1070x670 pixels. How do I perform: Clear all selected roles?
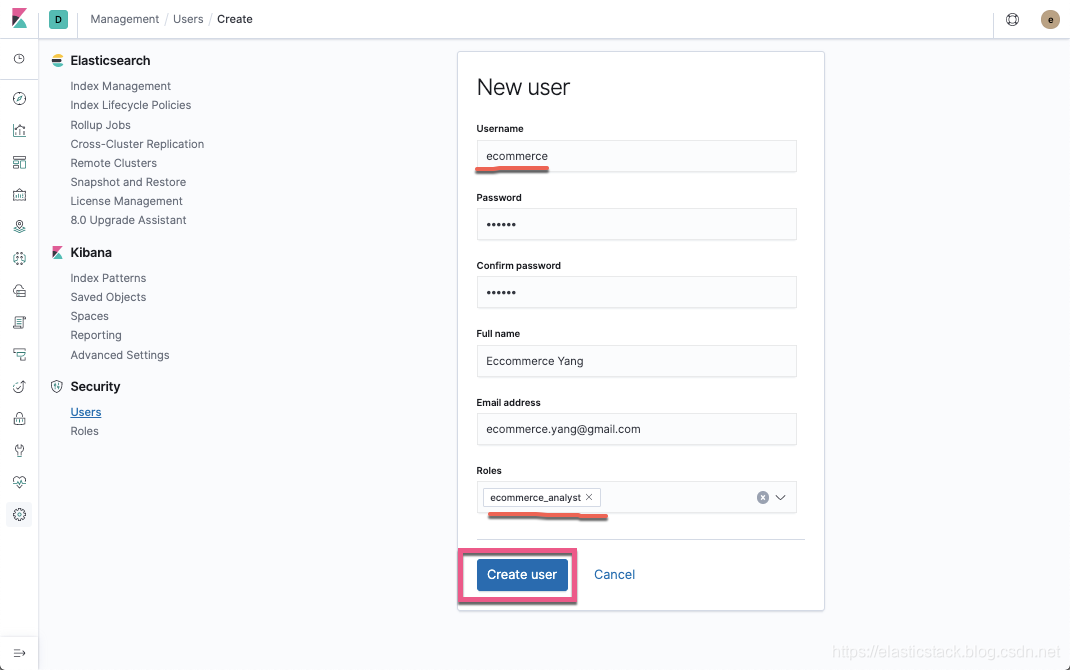click(x=763, y=497)
